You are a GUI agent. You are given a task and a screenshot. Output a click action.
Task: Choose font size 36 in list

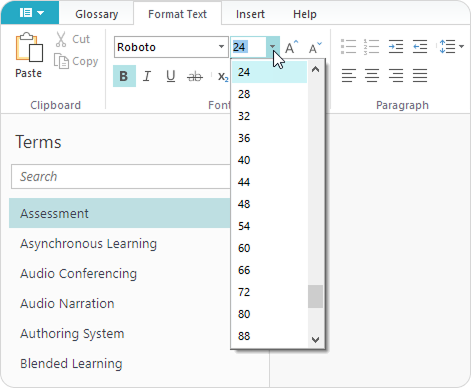pyautogui.click(x=269, y=138)
